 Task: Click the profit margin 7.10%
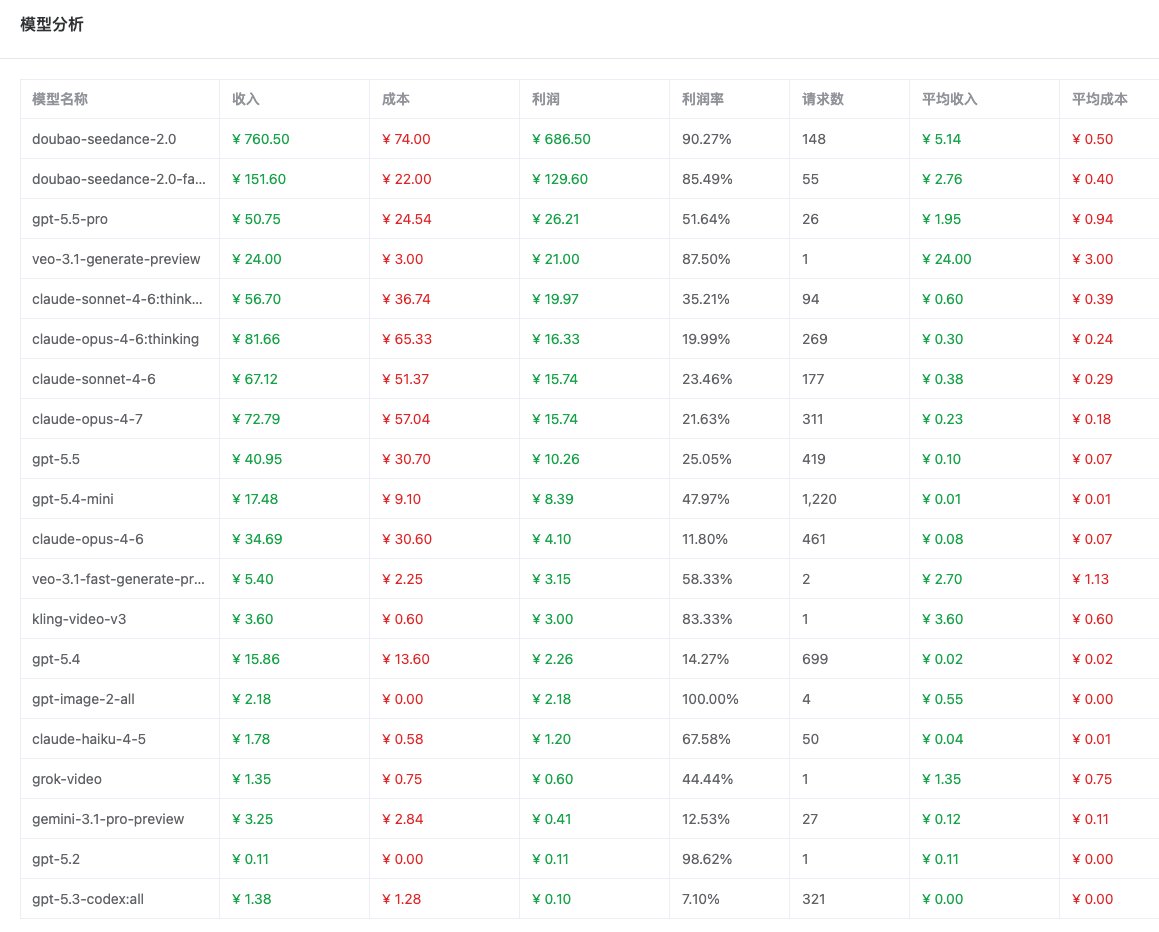(x=701, y=899)
